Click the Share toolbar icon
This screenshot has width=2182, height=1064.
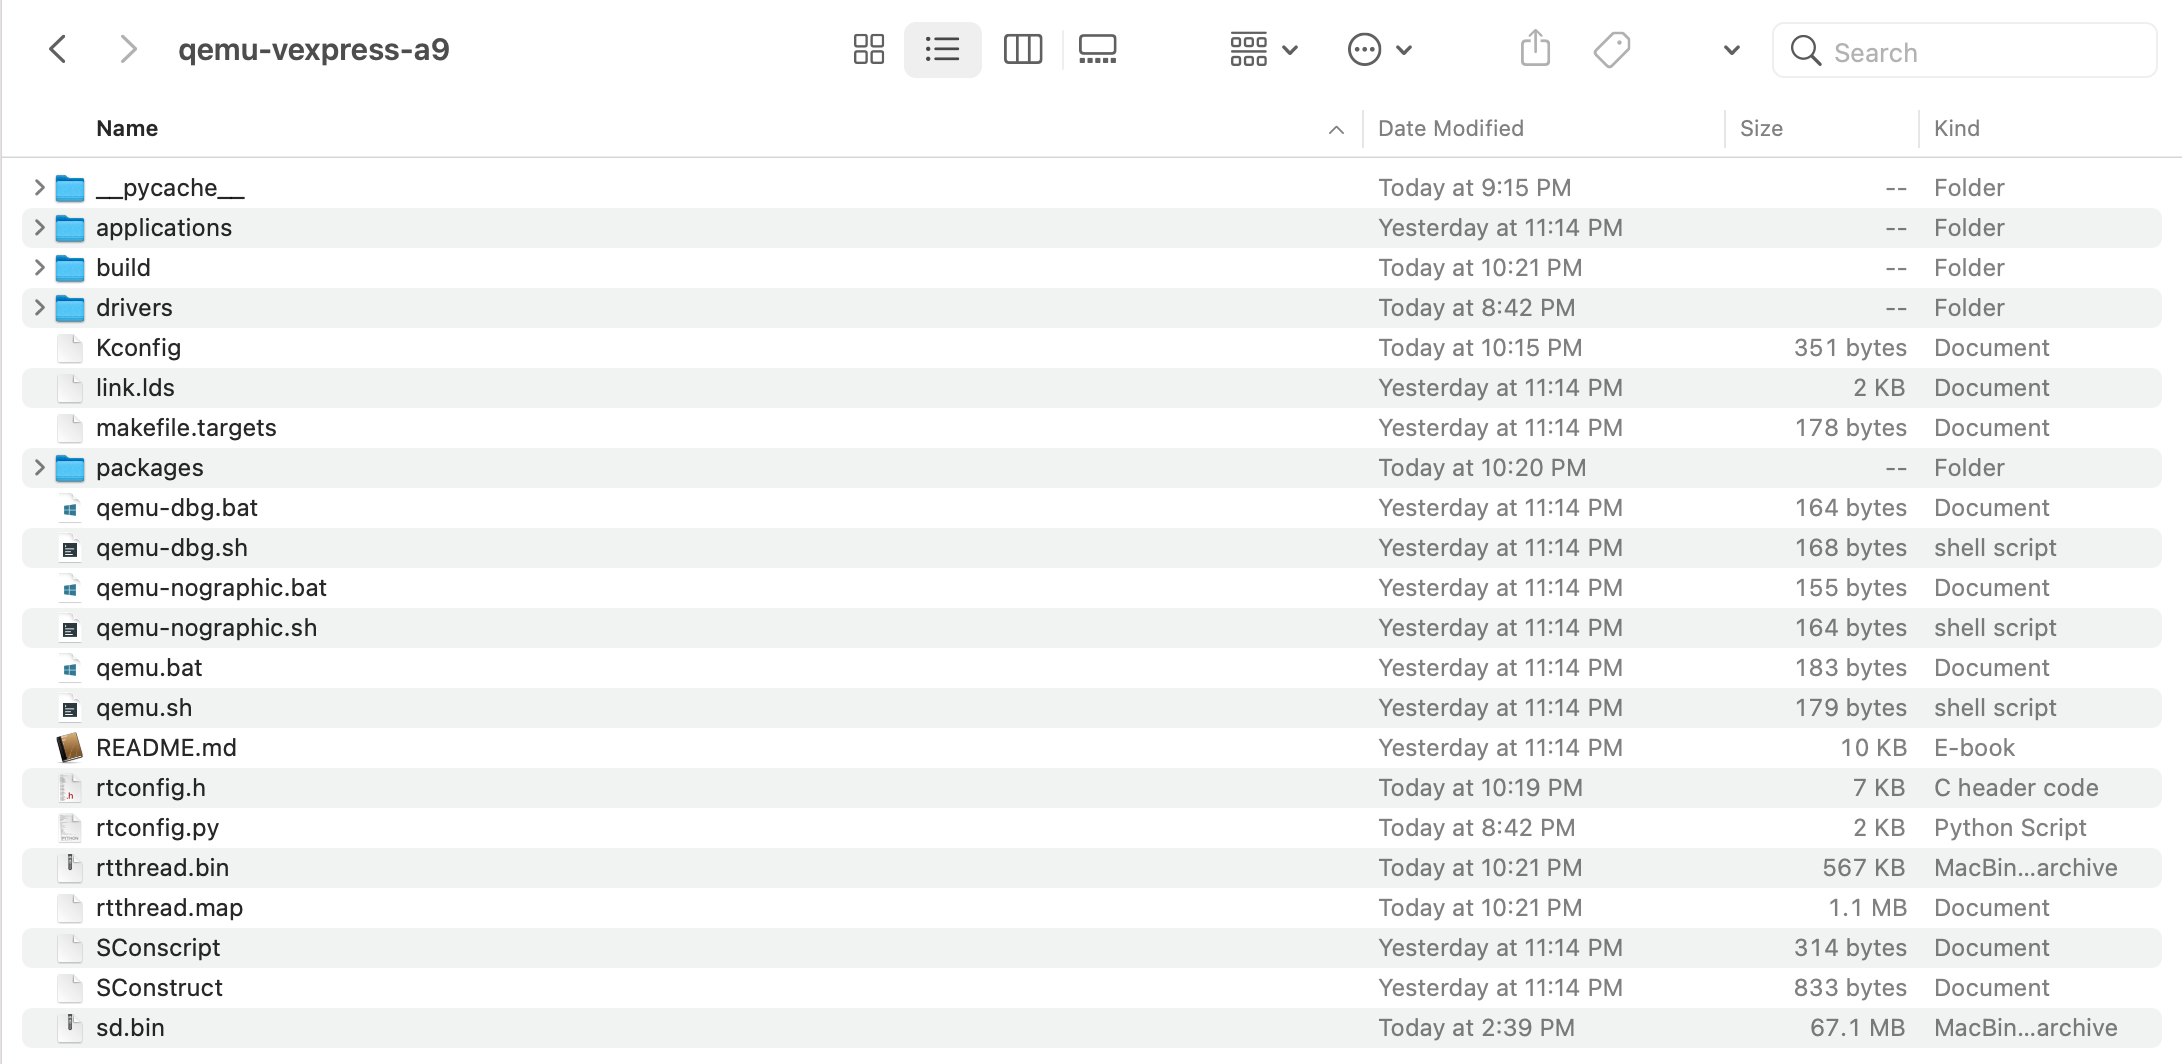point(1534,49)
